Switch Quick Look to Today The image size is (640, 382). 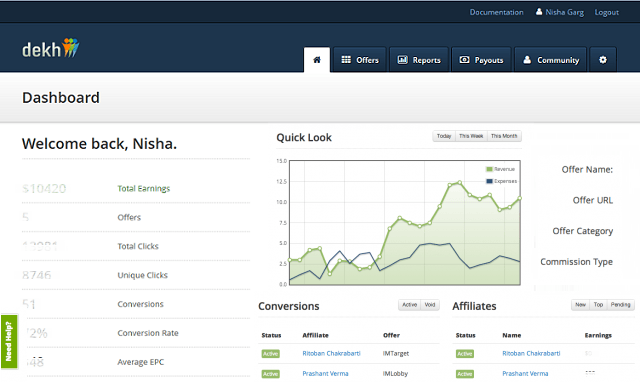point(444,136)
